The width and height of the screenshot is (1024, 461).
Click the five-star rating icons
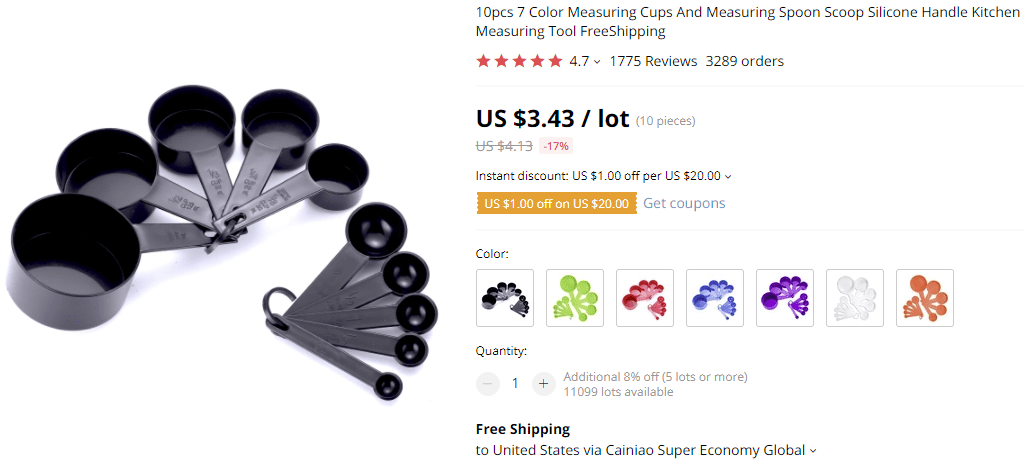click(519, 61)
